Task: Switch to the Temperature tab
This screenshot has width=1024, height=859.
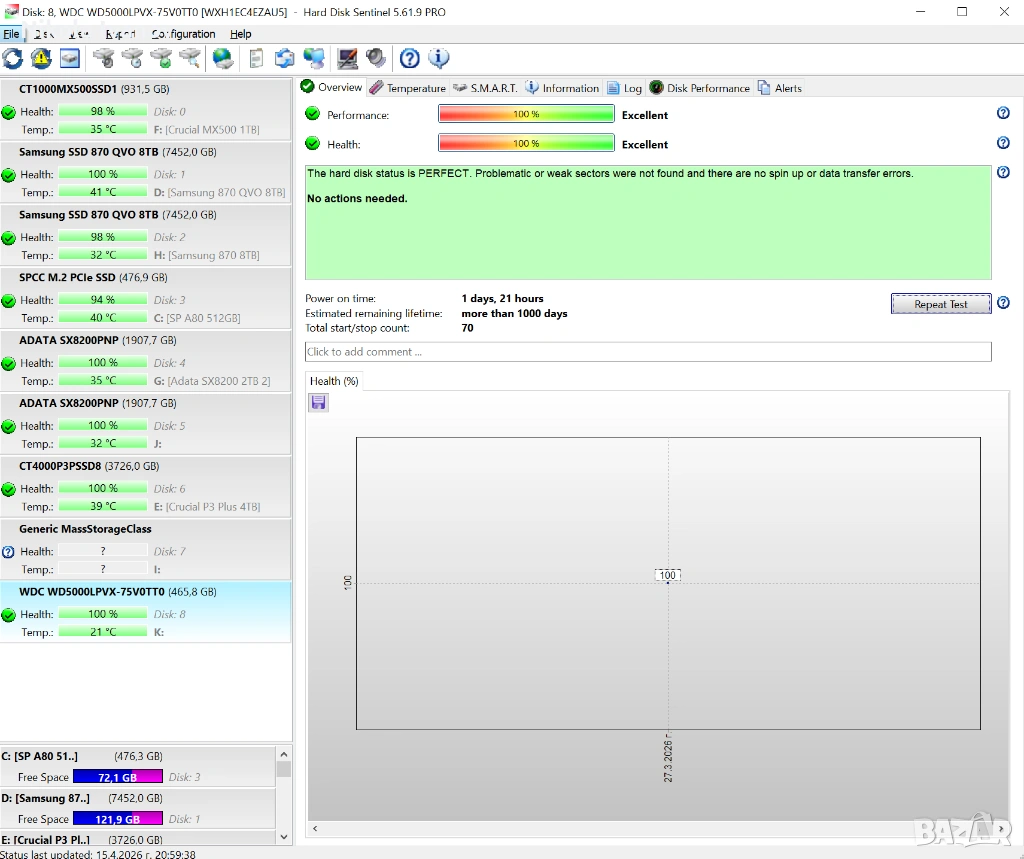Action: click(408, 88)
